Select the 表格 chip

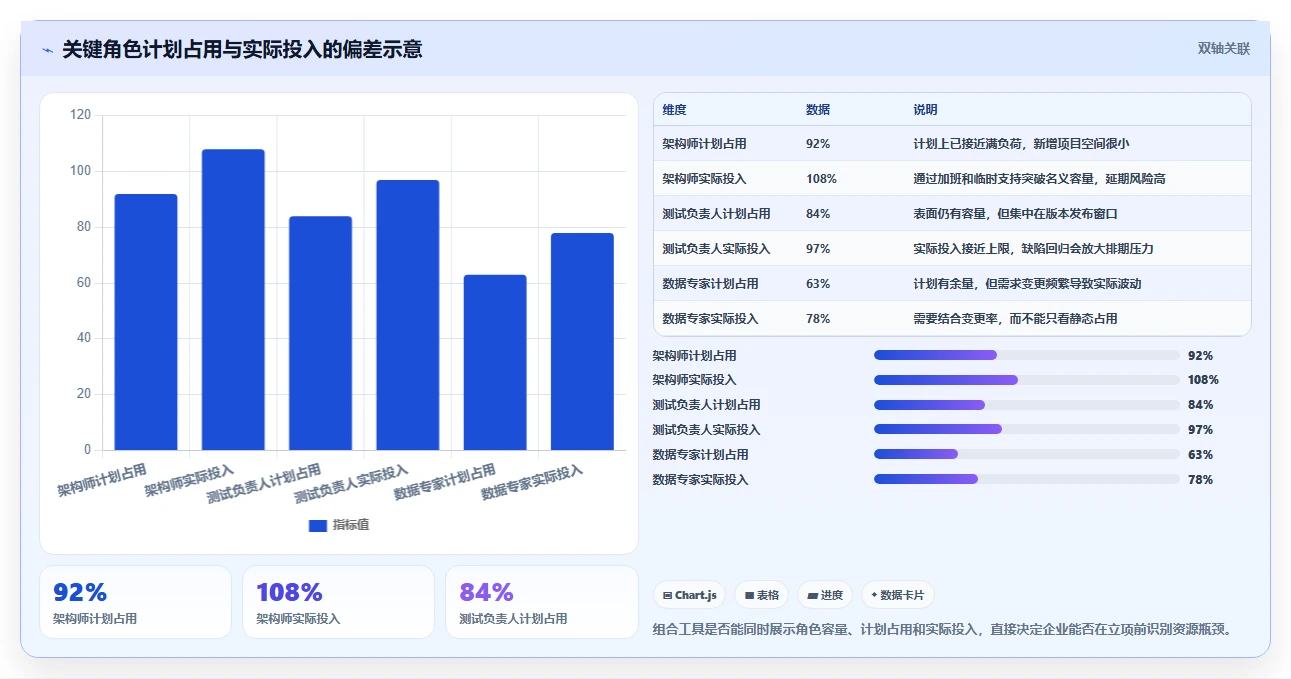[761, 595]
